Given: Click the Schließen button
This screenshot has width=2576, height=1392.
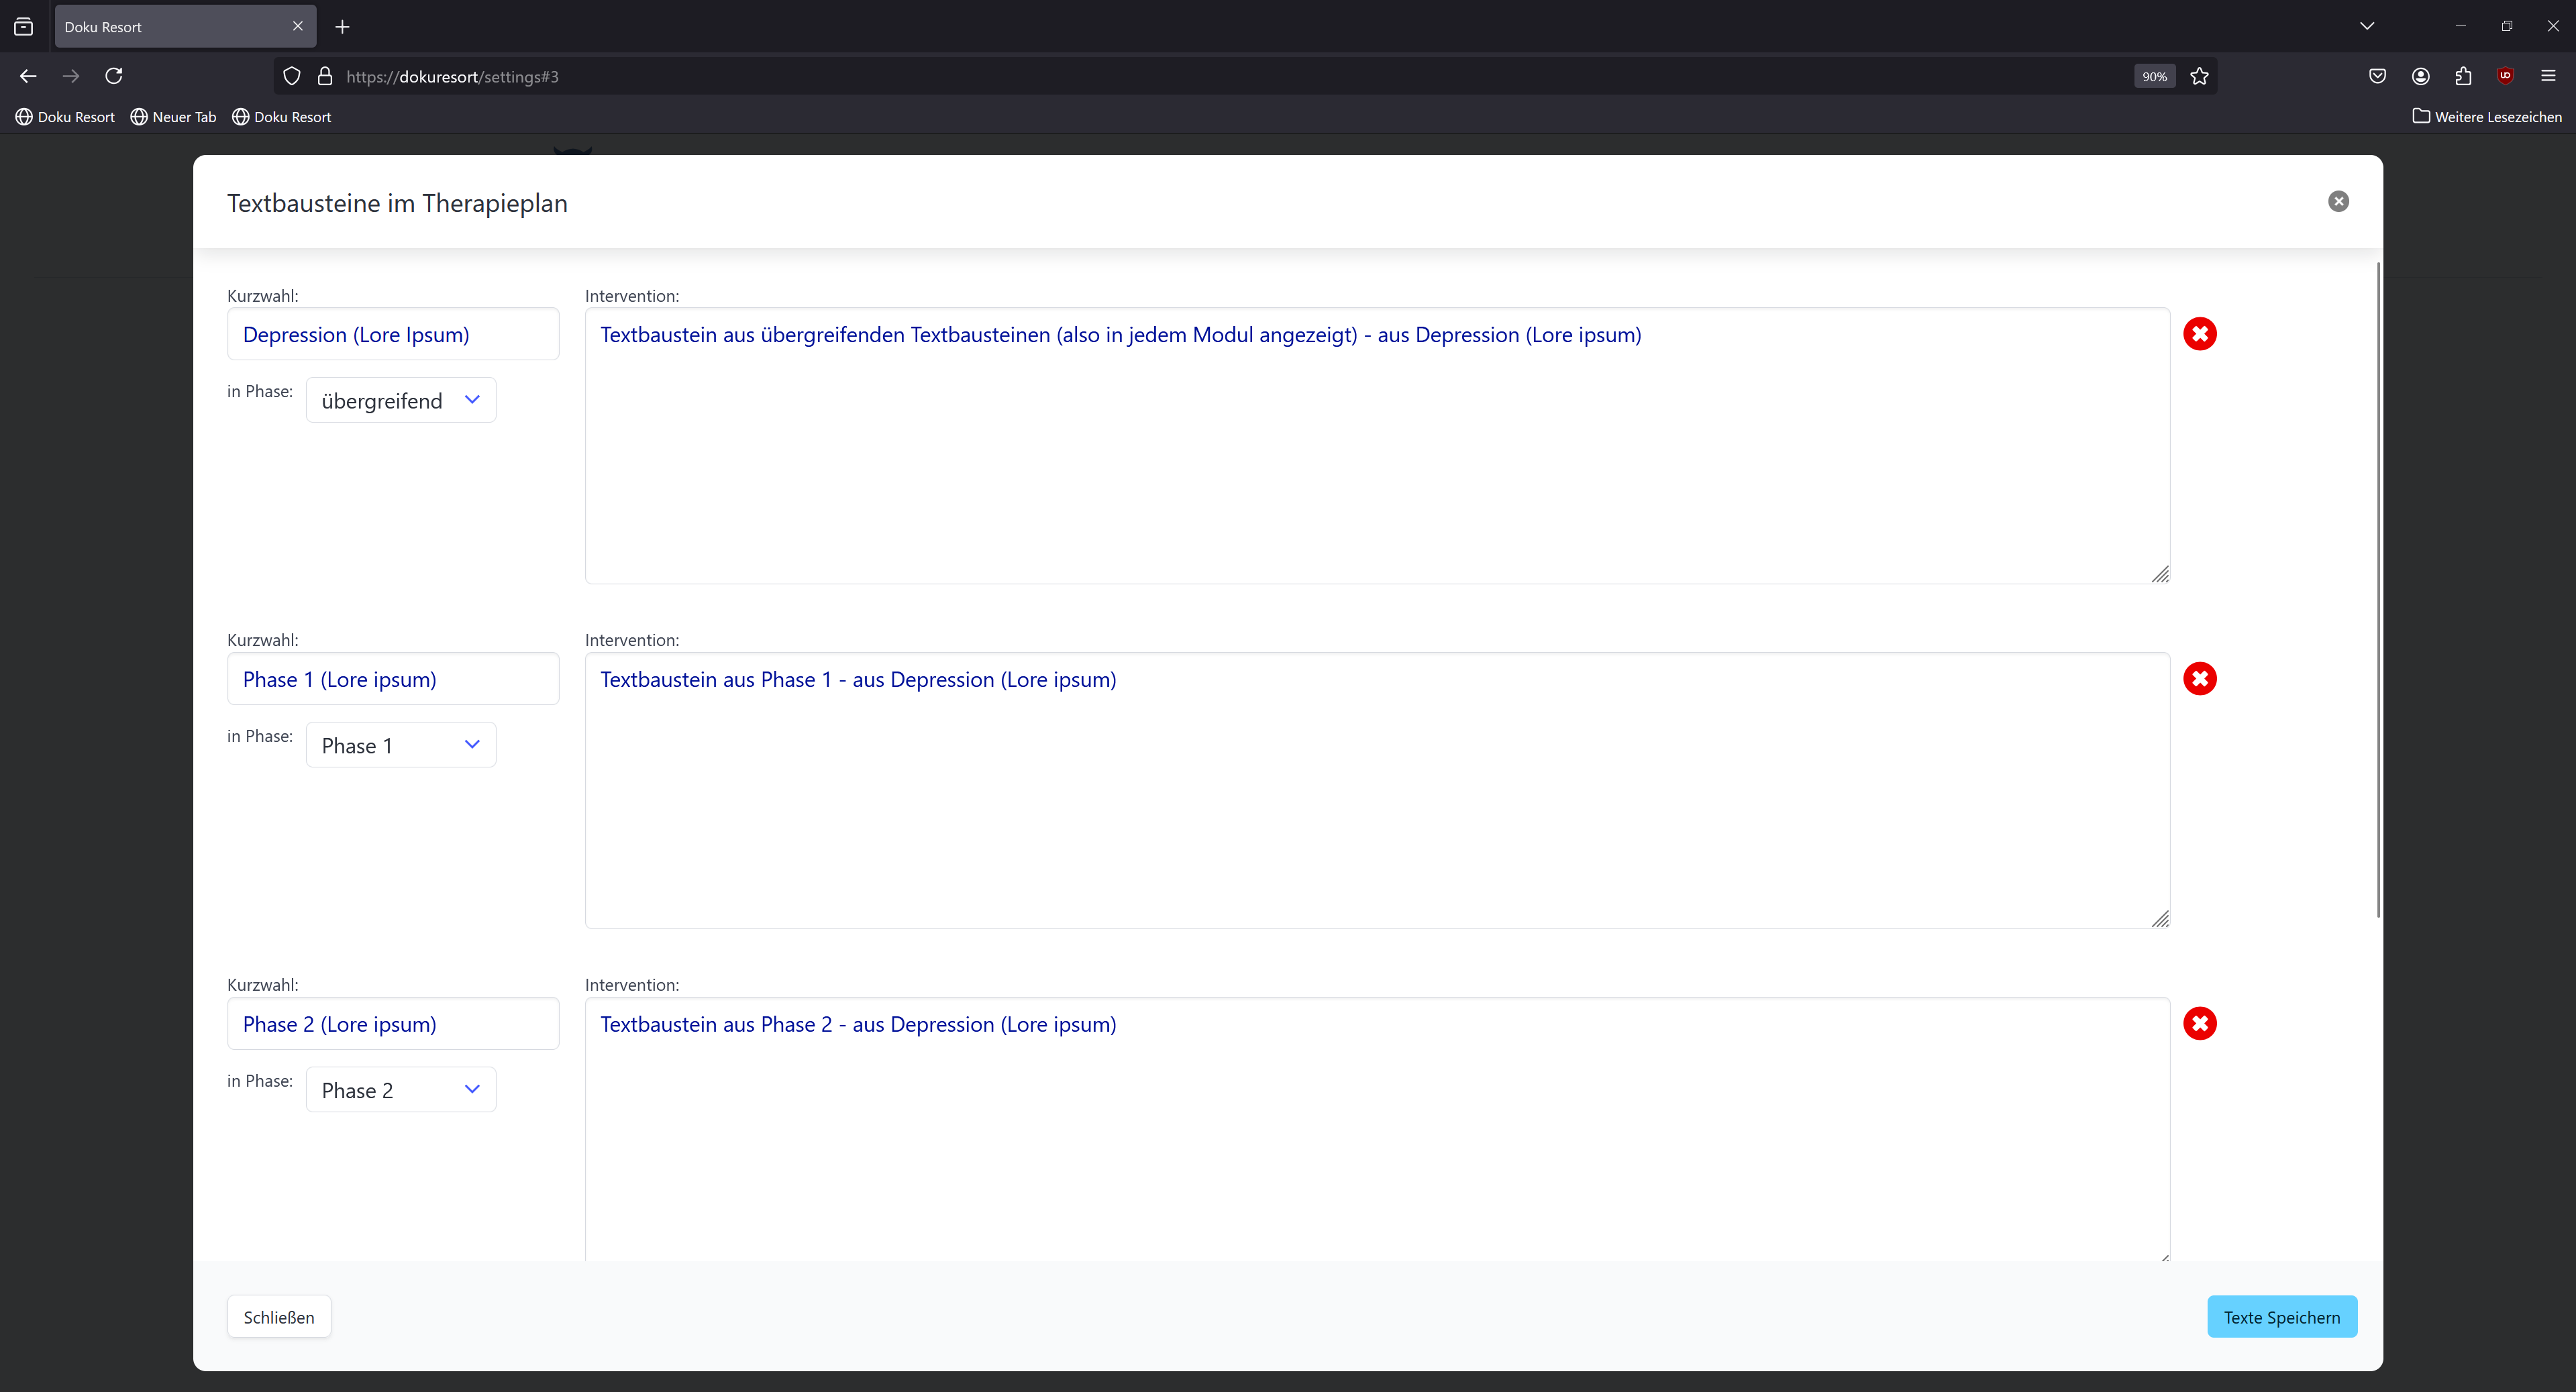Looking at the screenshot, I should 278,1317.
